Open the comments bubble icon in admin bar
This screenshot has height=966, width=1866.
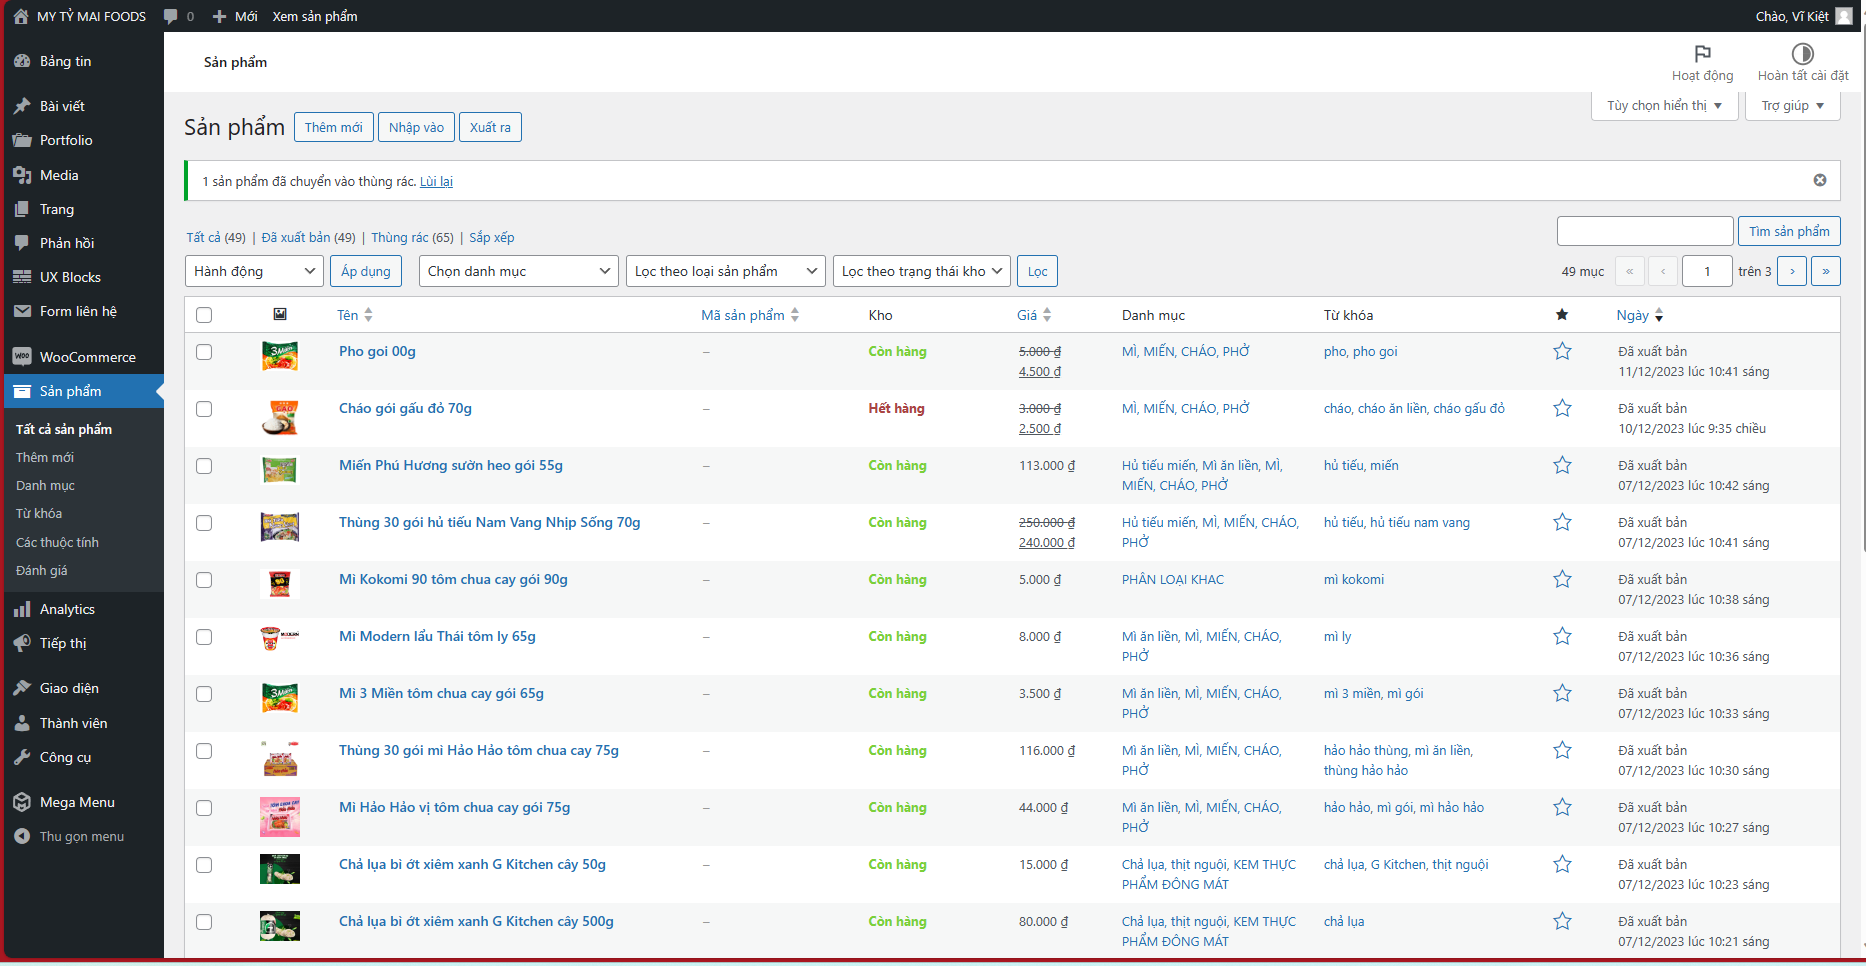pyautogui.click(x=171, y=16)
